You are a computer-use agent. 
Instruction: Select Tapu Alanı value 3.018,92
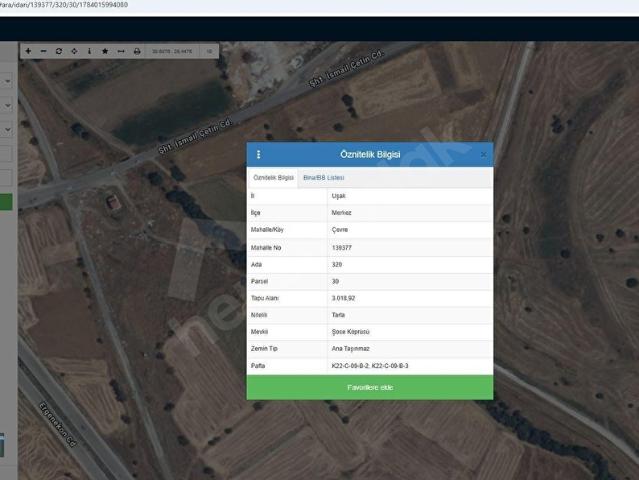click(x=344, y=298)
